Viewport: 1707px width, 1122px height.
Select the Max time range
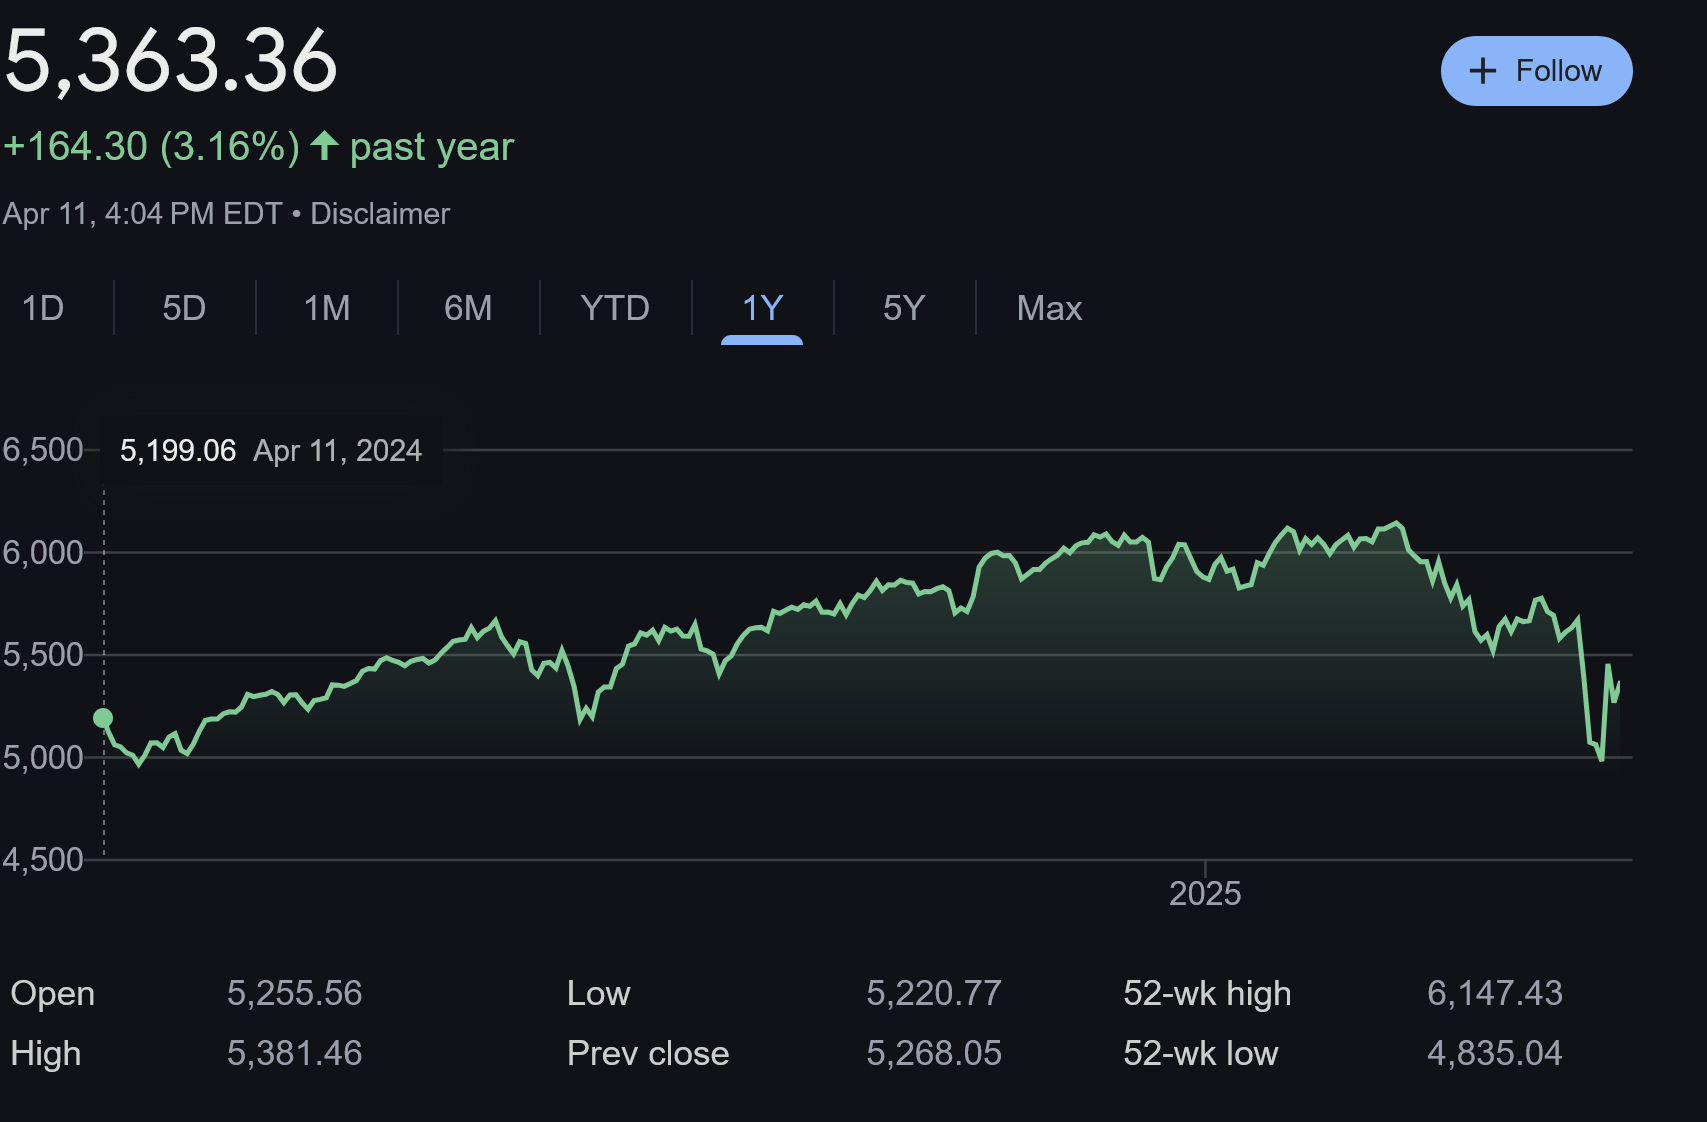click(1049, 308)
